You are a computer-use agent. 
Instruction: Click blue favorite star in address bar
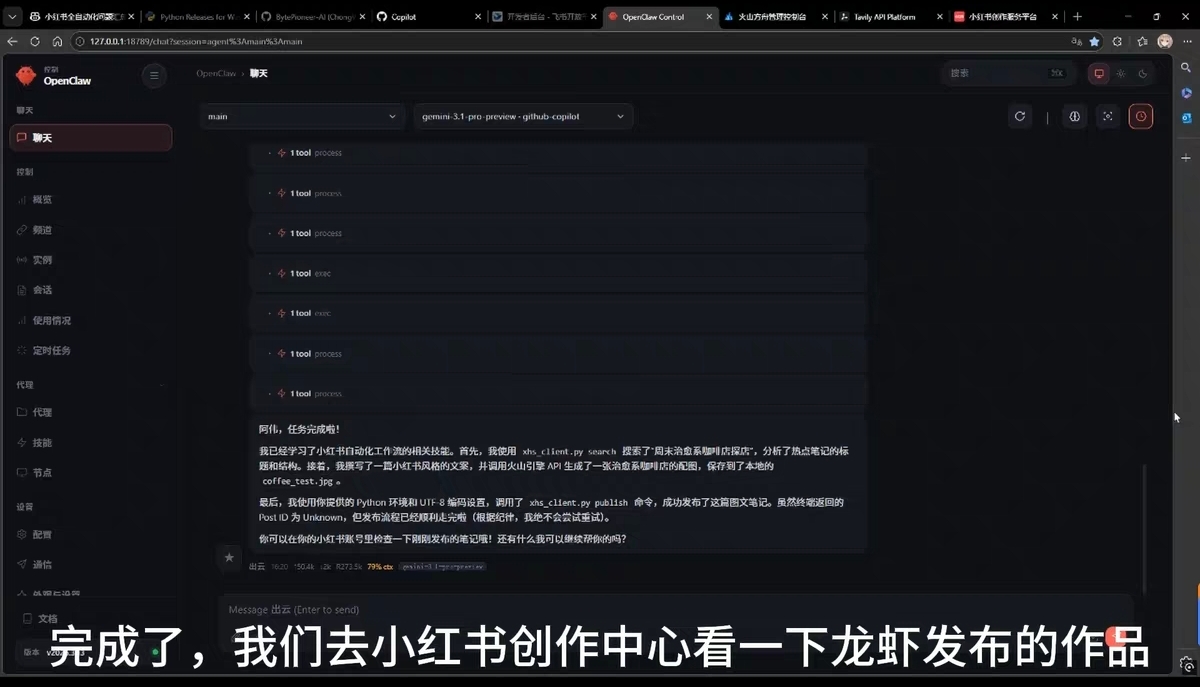tap(1095, 42)
